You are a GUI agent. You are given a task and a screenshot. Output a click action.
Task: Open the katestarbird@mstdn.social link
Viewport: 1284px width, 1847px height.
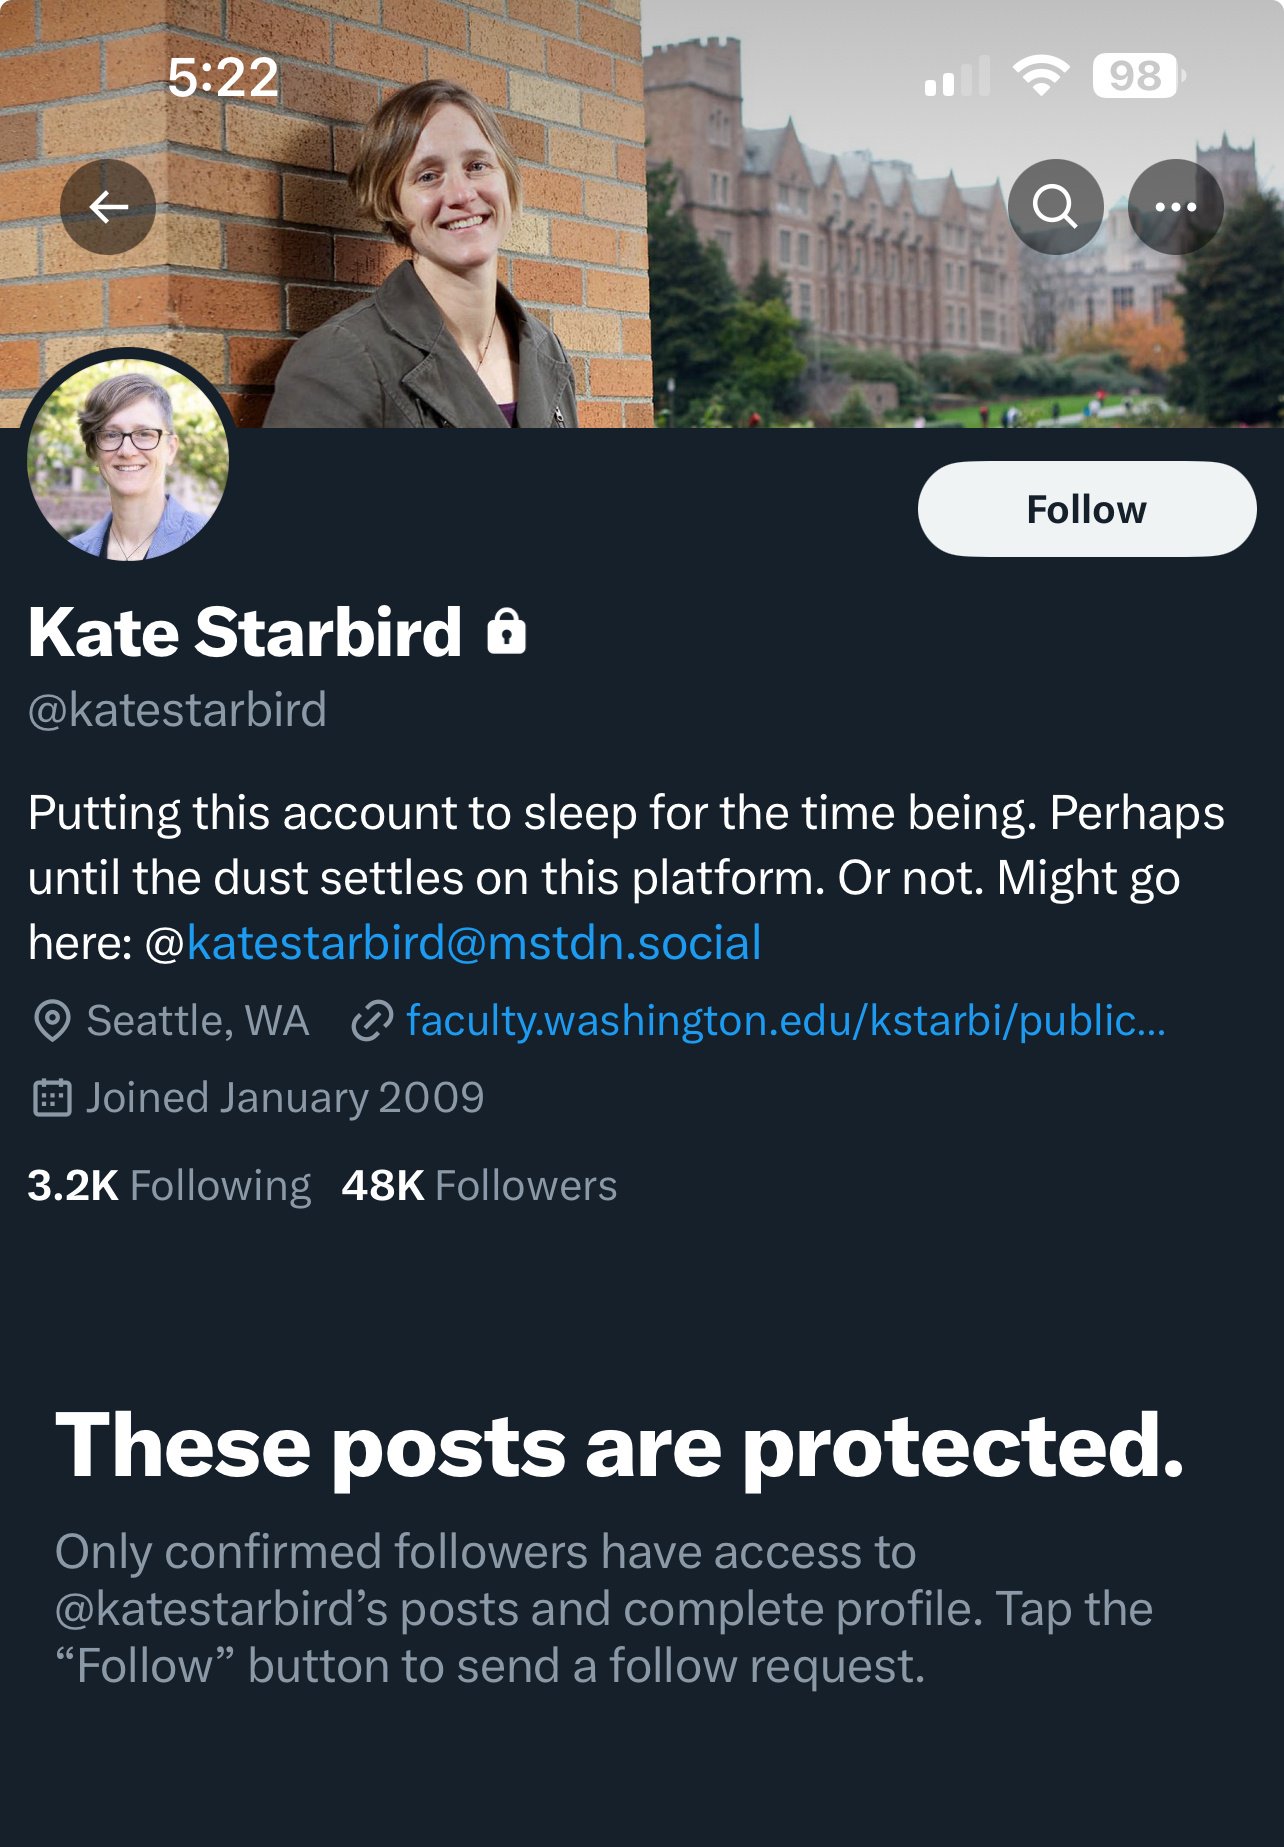coord(473,943)
